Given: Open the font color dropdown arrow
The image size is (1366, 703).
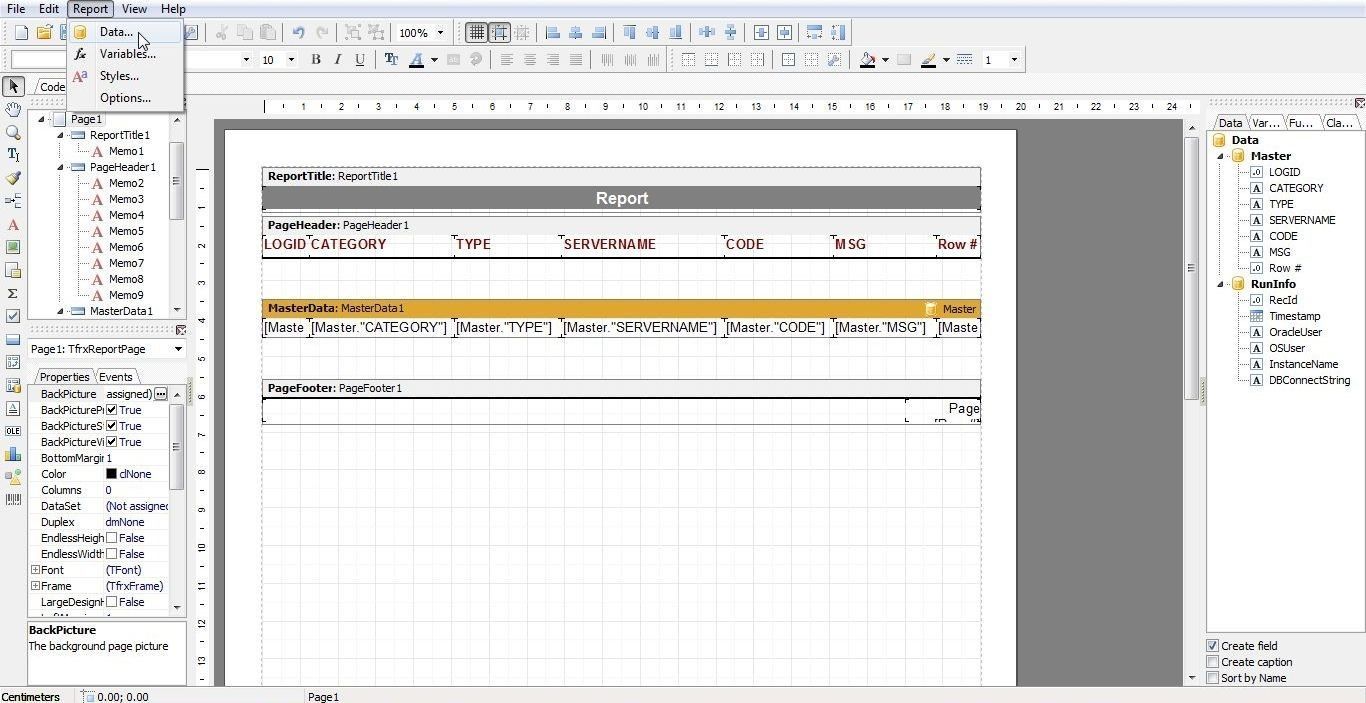Looking at the screenshot, I should click(434, 60).
